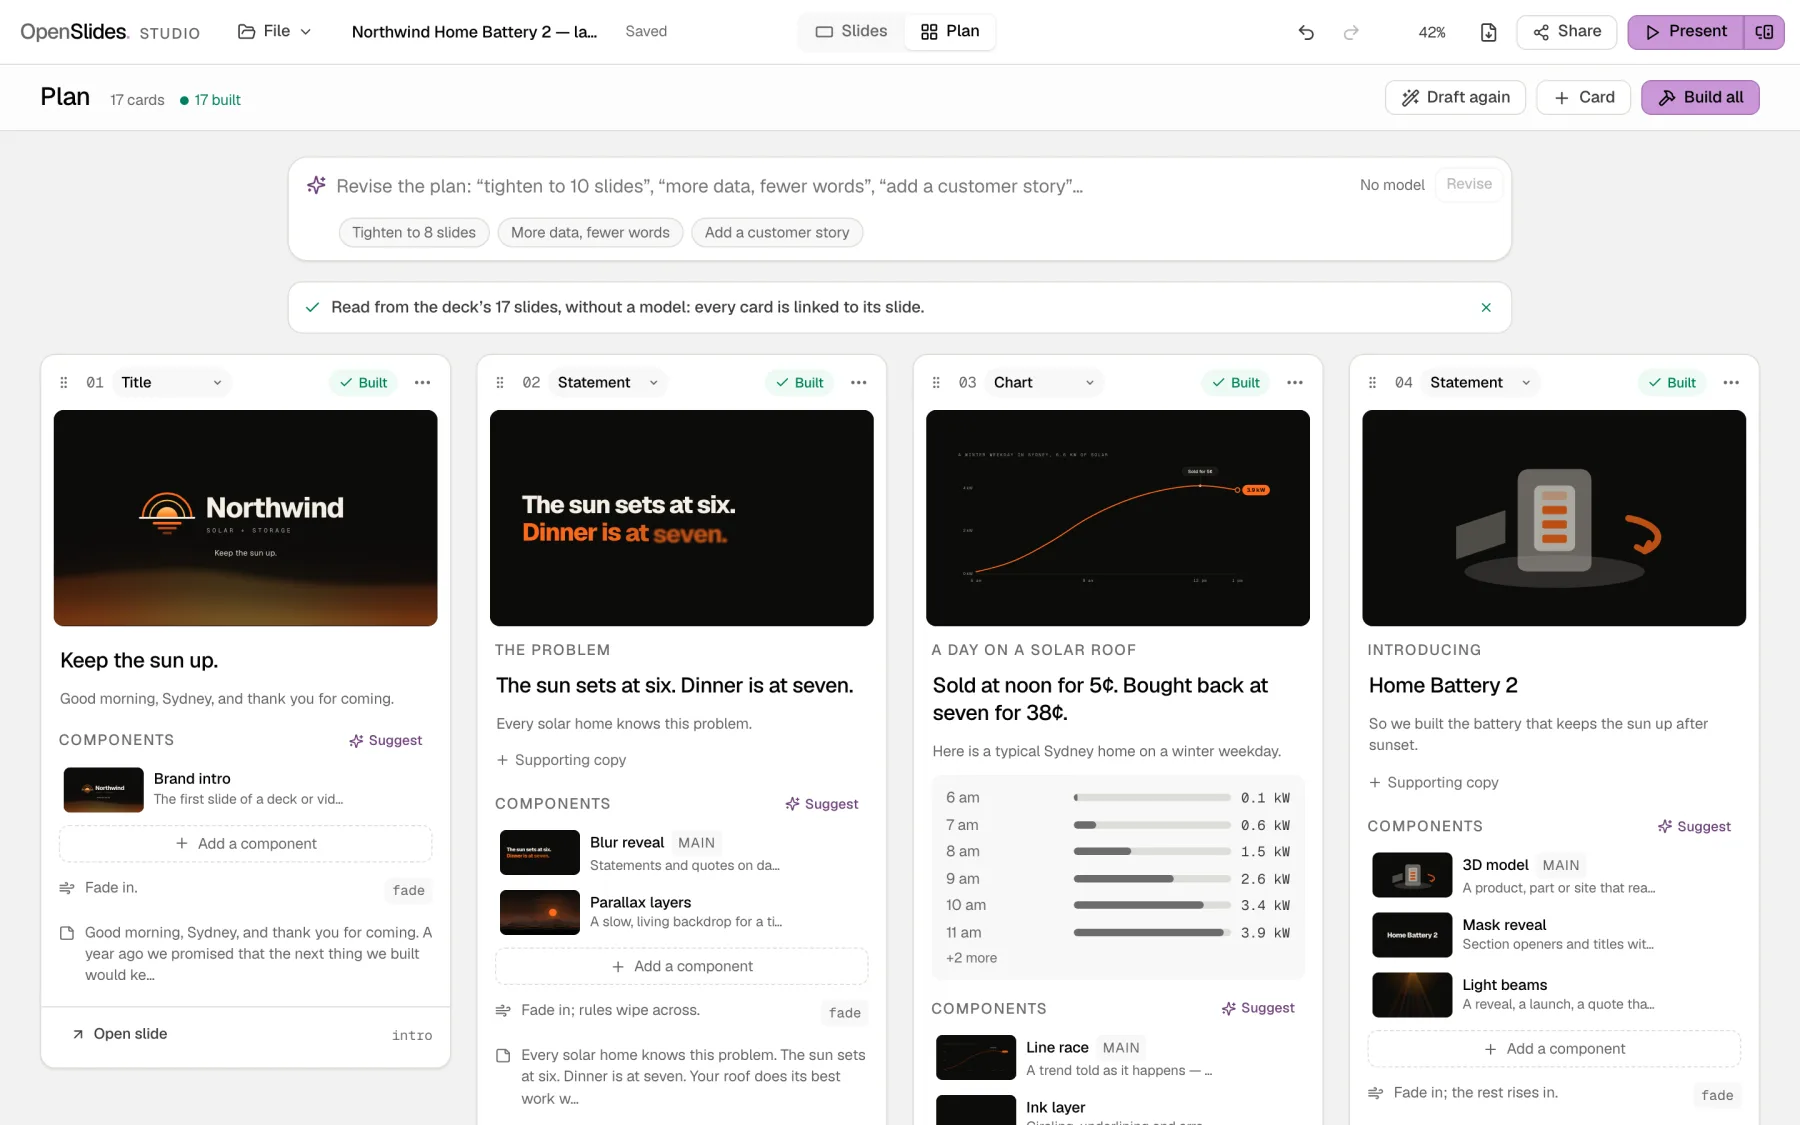Viewport: 1800px width, 1125px height.
Task: Click transition icon beside 'Fade in; the rest rises in'
Action: (1376, 1093)
